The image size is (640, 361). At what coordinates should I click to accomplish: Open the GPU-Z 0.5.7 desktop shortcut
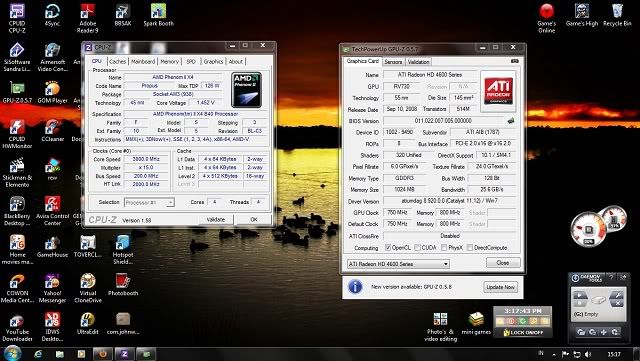17,92
